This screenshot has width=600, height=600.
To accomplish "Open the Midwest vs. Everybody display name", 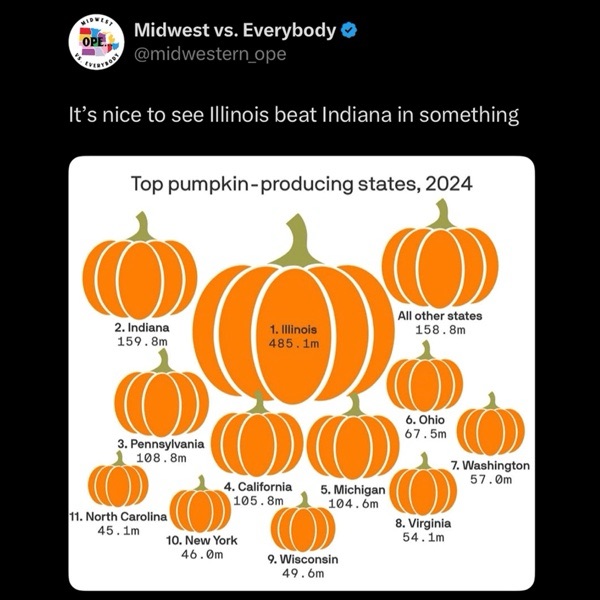I will coord(235,30).
